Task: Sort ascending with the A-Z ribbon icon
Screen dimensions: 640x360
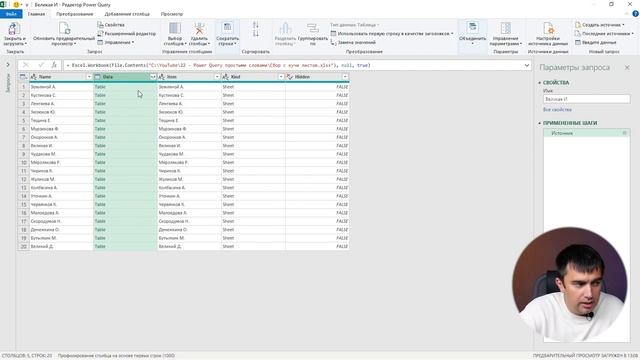Action: pyautogui.click(x=256, y=25)
